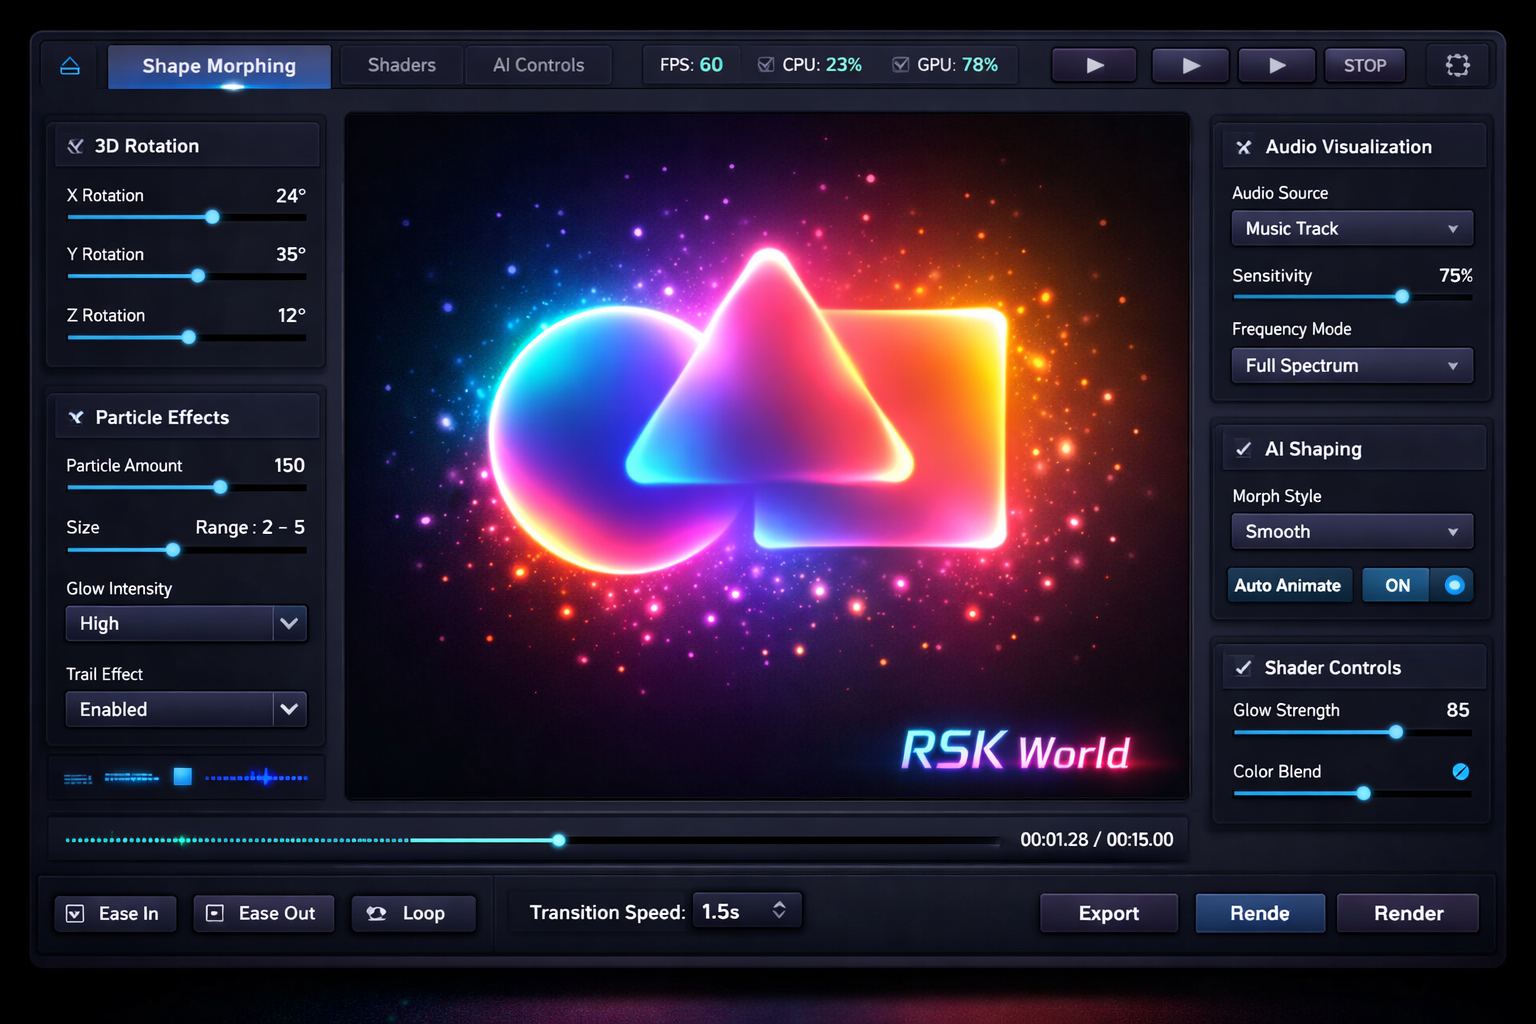Expand the Glow Intensity High dropdown
The height and width of the screenshot is (1024, 1536).
pyautogui.click(x=289, y=623)
